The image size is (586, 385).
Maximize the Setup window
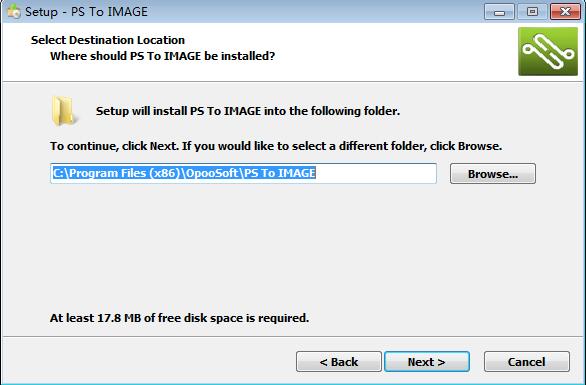pos(532,12)
